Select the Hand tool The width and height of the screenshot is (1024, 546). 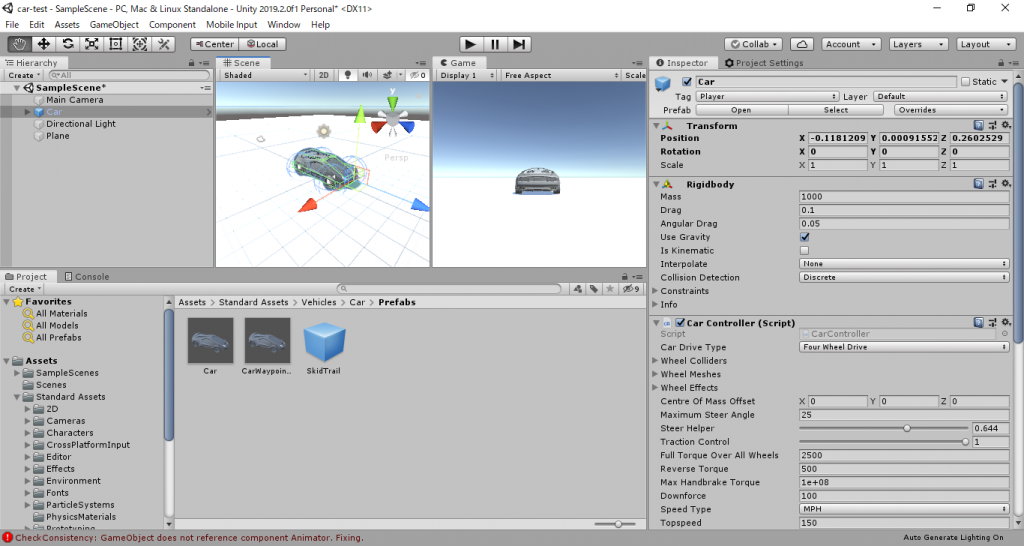point(20,44)
